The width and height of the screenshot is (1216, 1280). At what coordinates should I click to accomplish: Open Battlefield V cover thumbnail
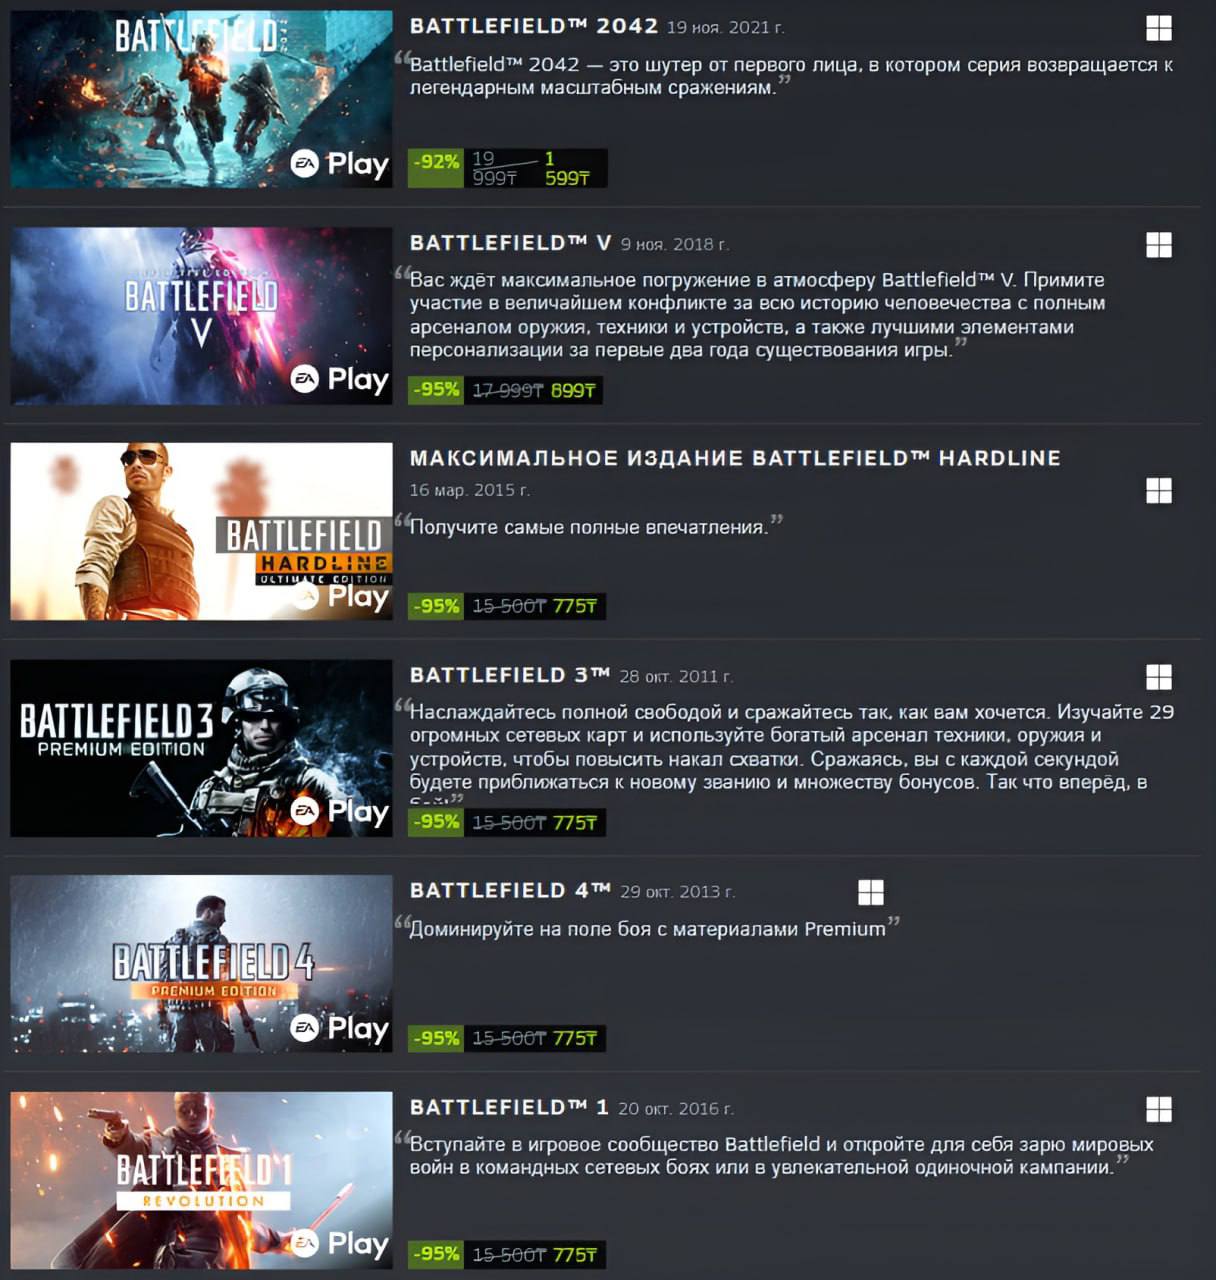point(201,316)
